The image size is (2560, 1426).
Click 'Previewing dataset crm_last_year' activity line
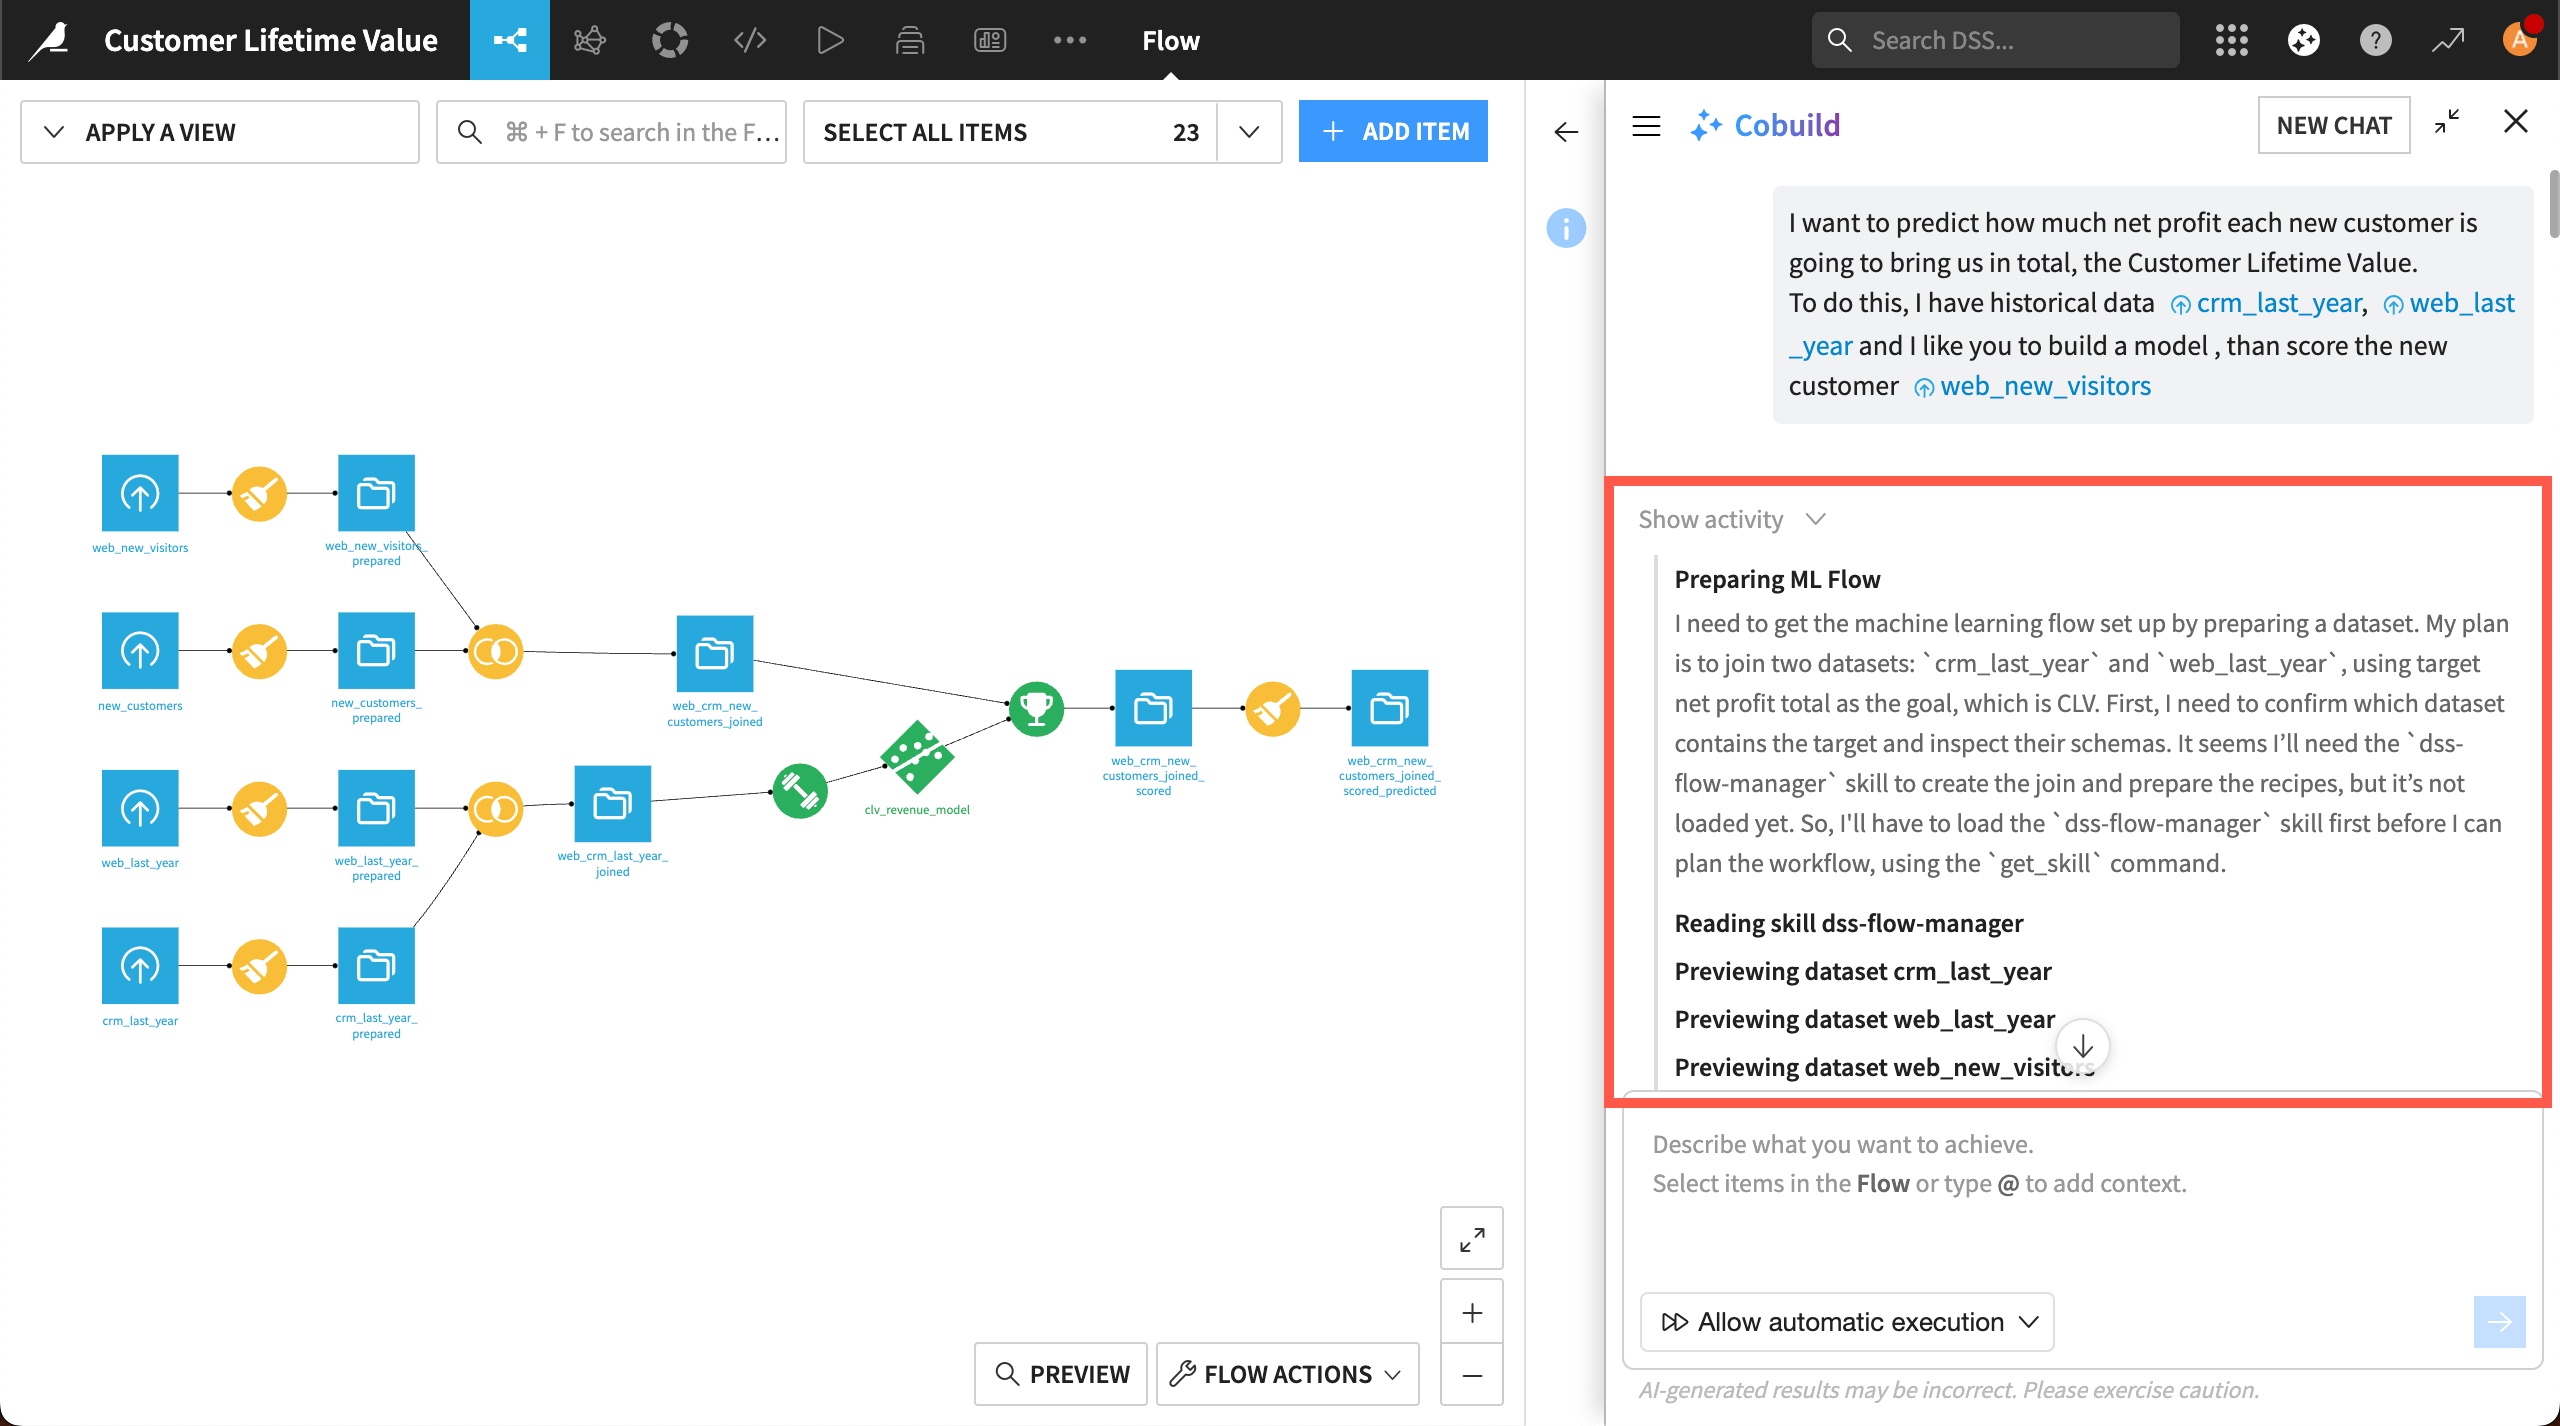[x=1862, y=971]
